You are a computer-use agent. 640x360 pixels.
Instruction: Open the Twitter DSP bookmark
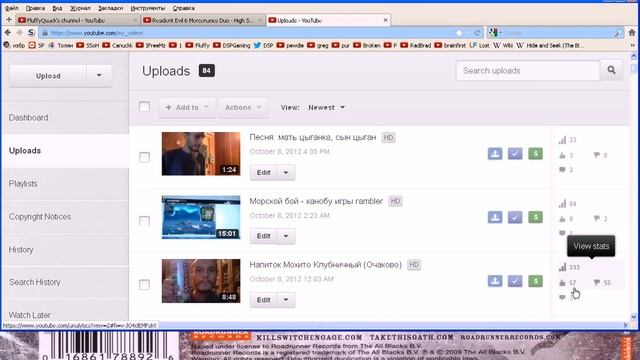pyautogui.click(x=263, y=45)
